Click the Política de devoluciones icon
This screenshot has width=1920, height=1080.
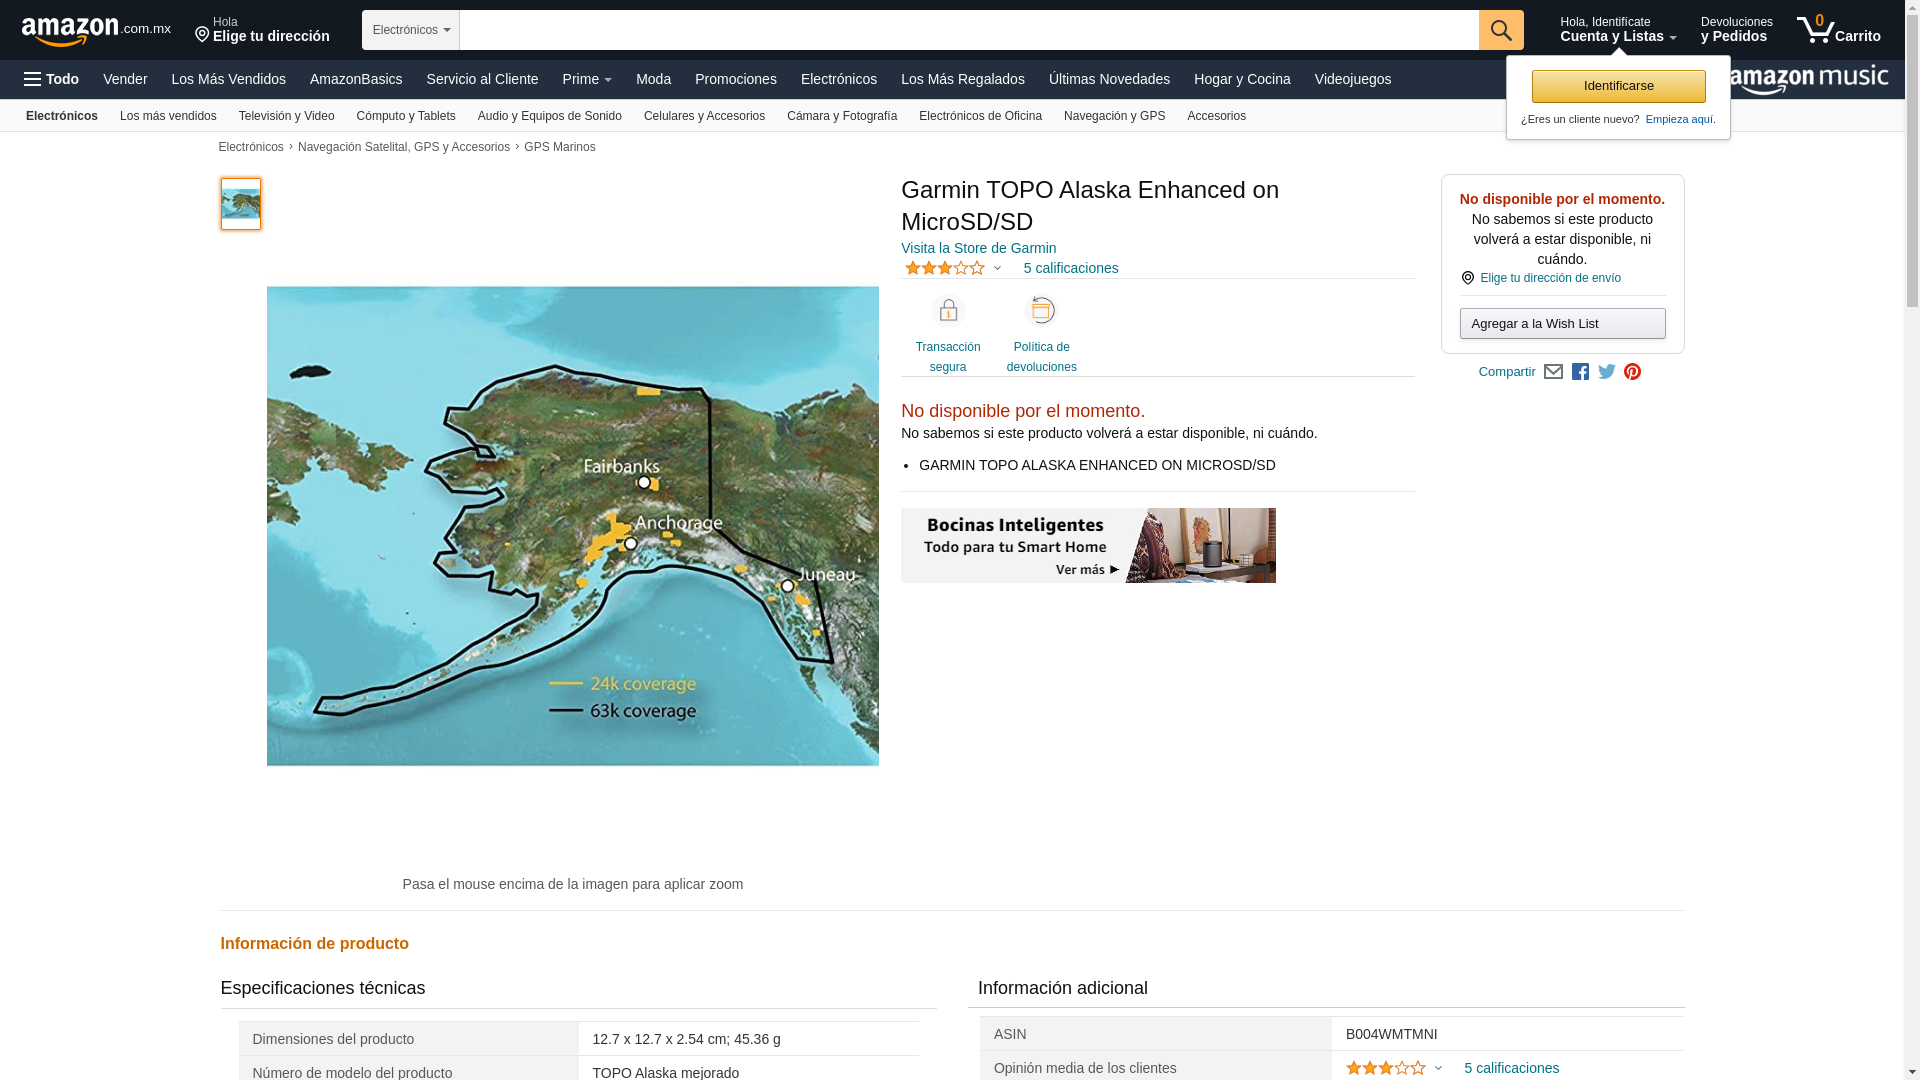point(1041,311)
